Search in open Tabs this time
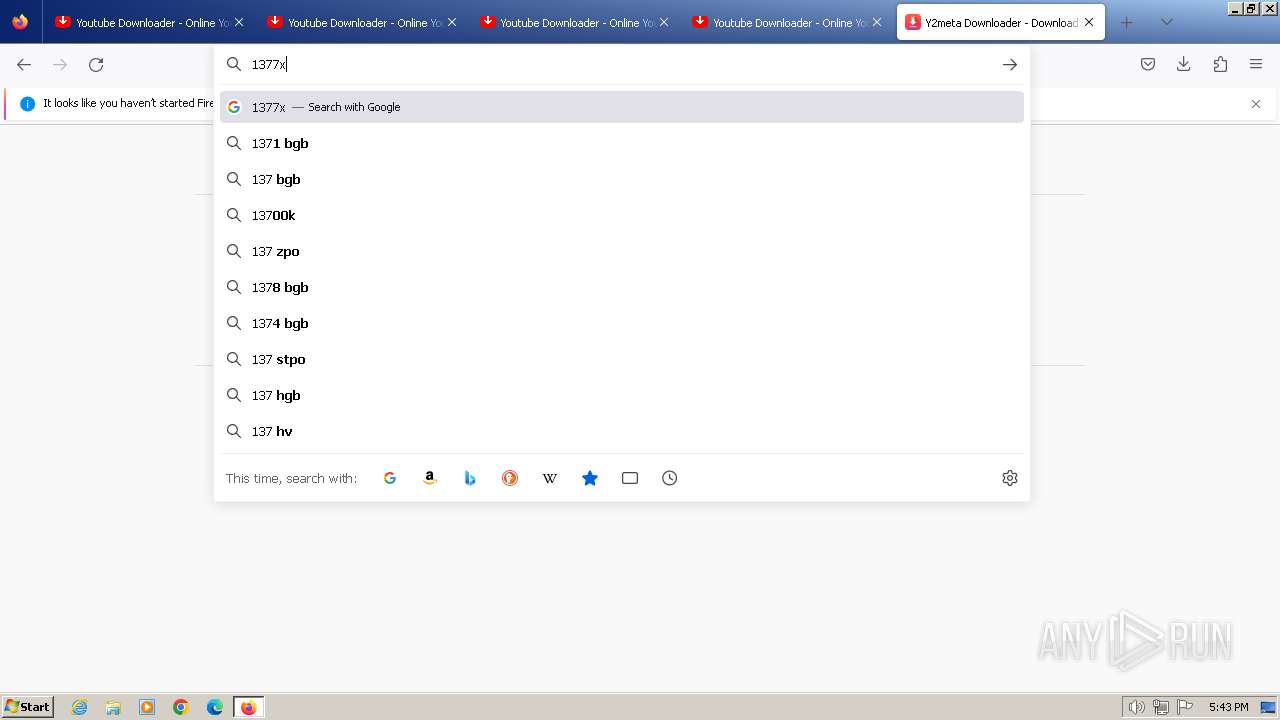1280x720 pixels. [x=630, y=478]
